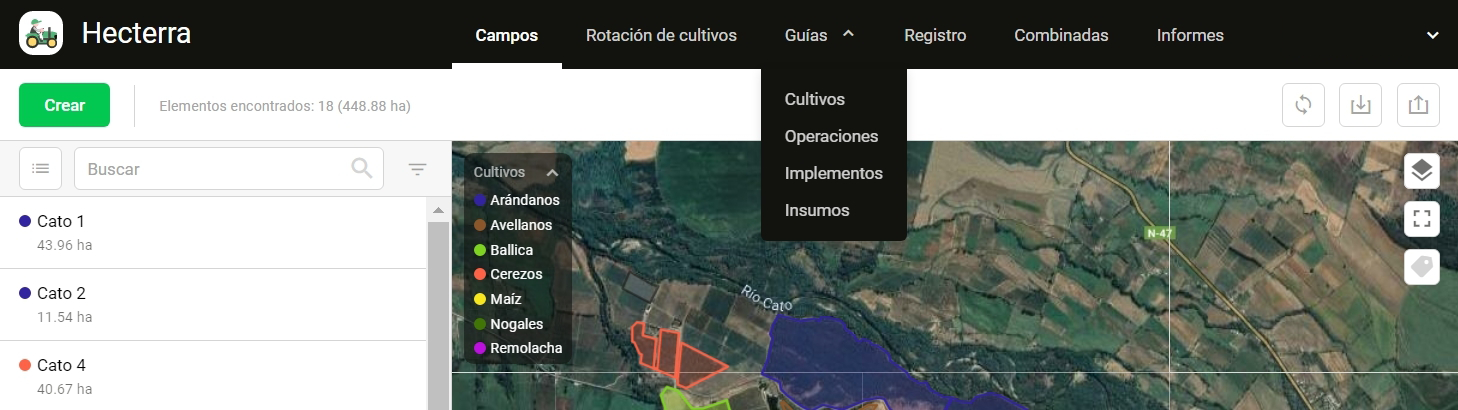Enter fullscreen map view

coord(1421,218)
